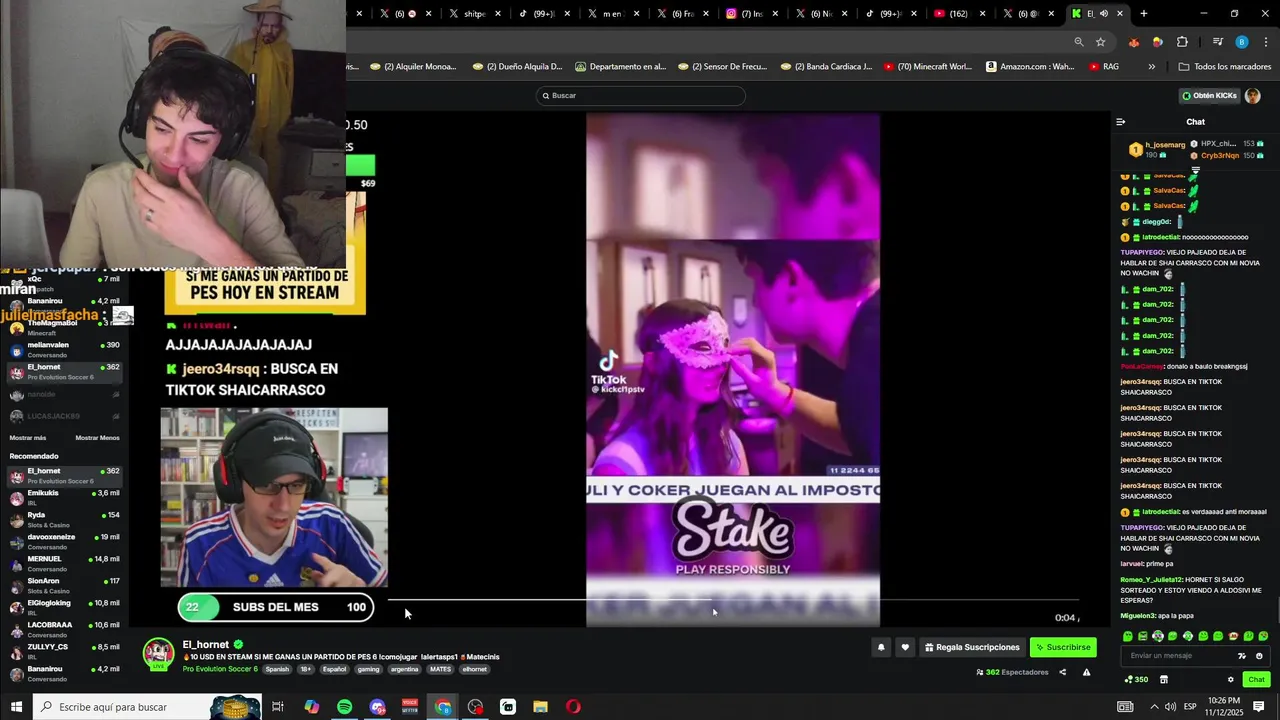Open chat settings gear icon

1231,680
